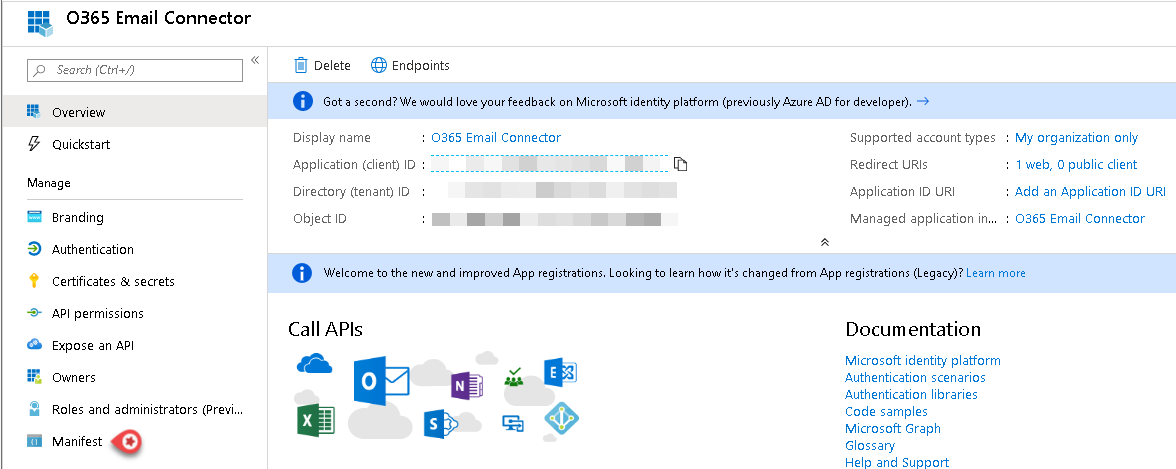Viewport: 1176px width, 469px height.
Task: Click the Quickstart lightning icon
Action: 34,144
